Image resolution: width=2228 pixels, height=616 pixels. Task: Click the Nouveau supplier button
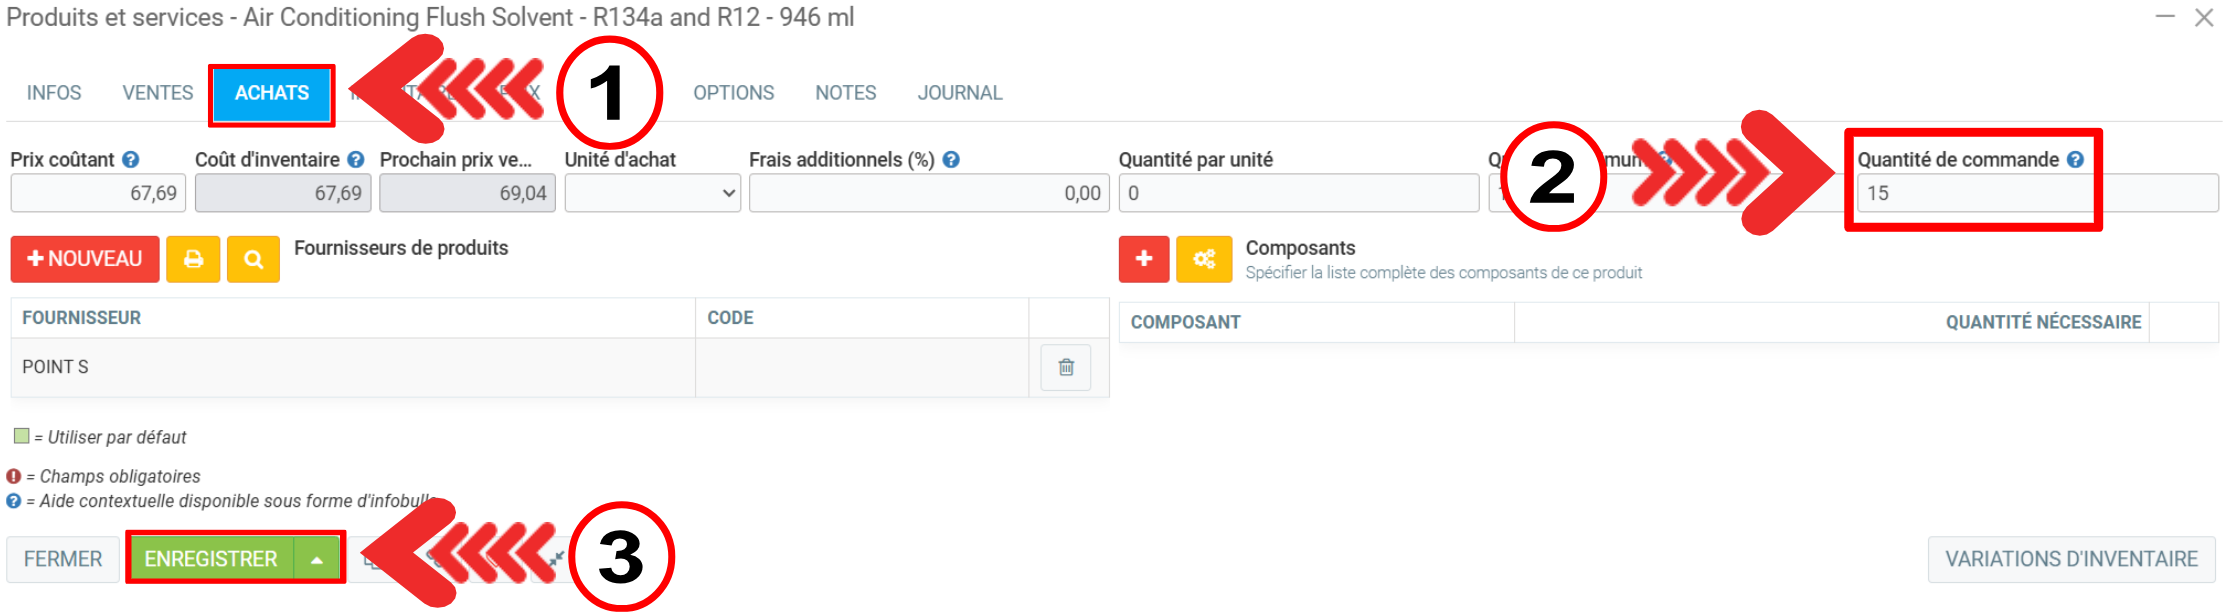click(x=85, y=259)
